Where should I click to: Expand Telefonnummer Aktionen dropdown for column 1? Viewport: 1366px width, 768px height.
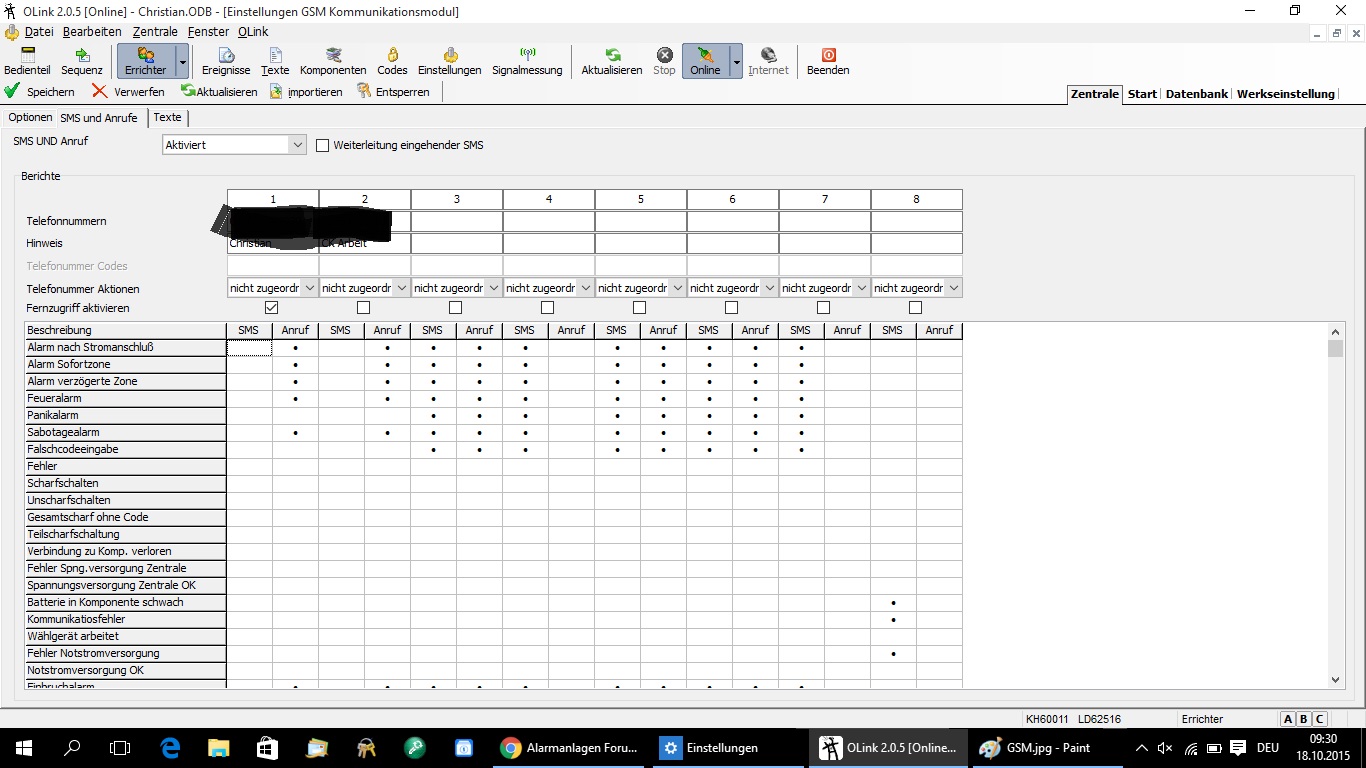coord(309,288)
